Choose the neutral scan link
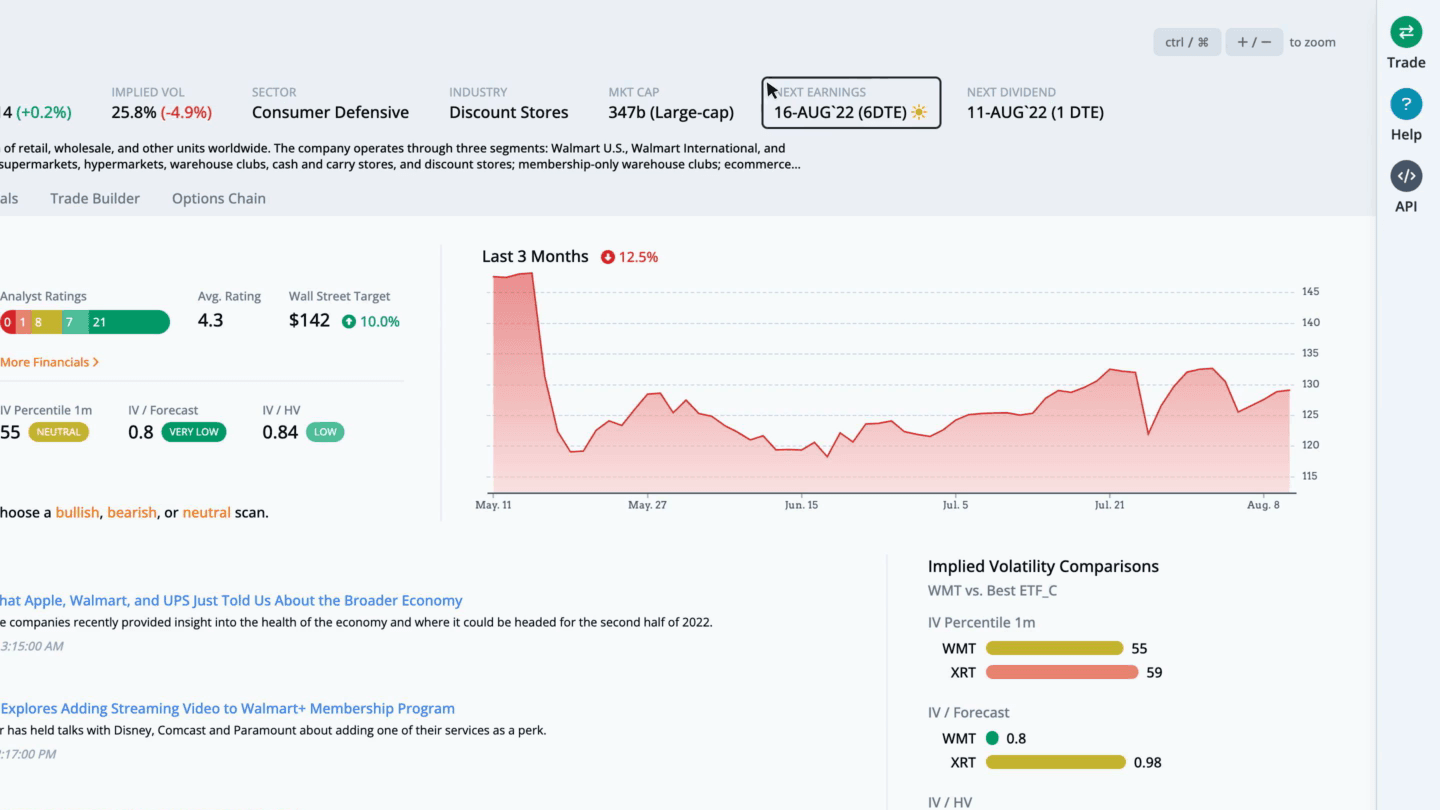Viewport: 1440px width, 810px height. 206,512
